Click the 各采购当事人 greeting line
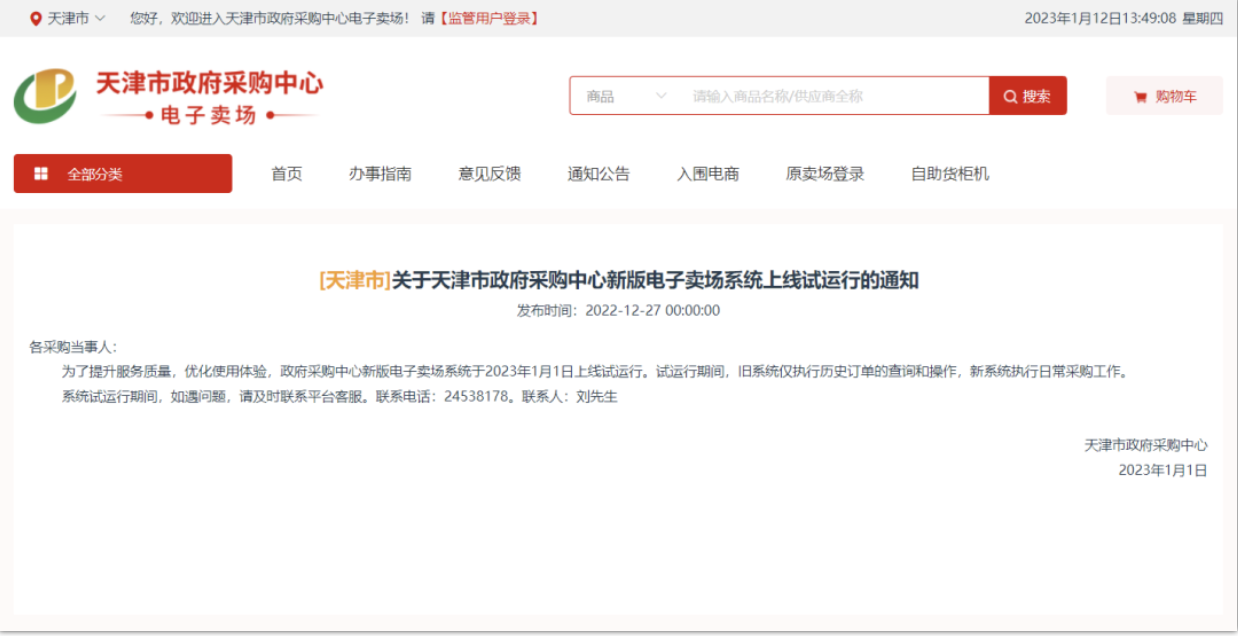 [74, 347]
